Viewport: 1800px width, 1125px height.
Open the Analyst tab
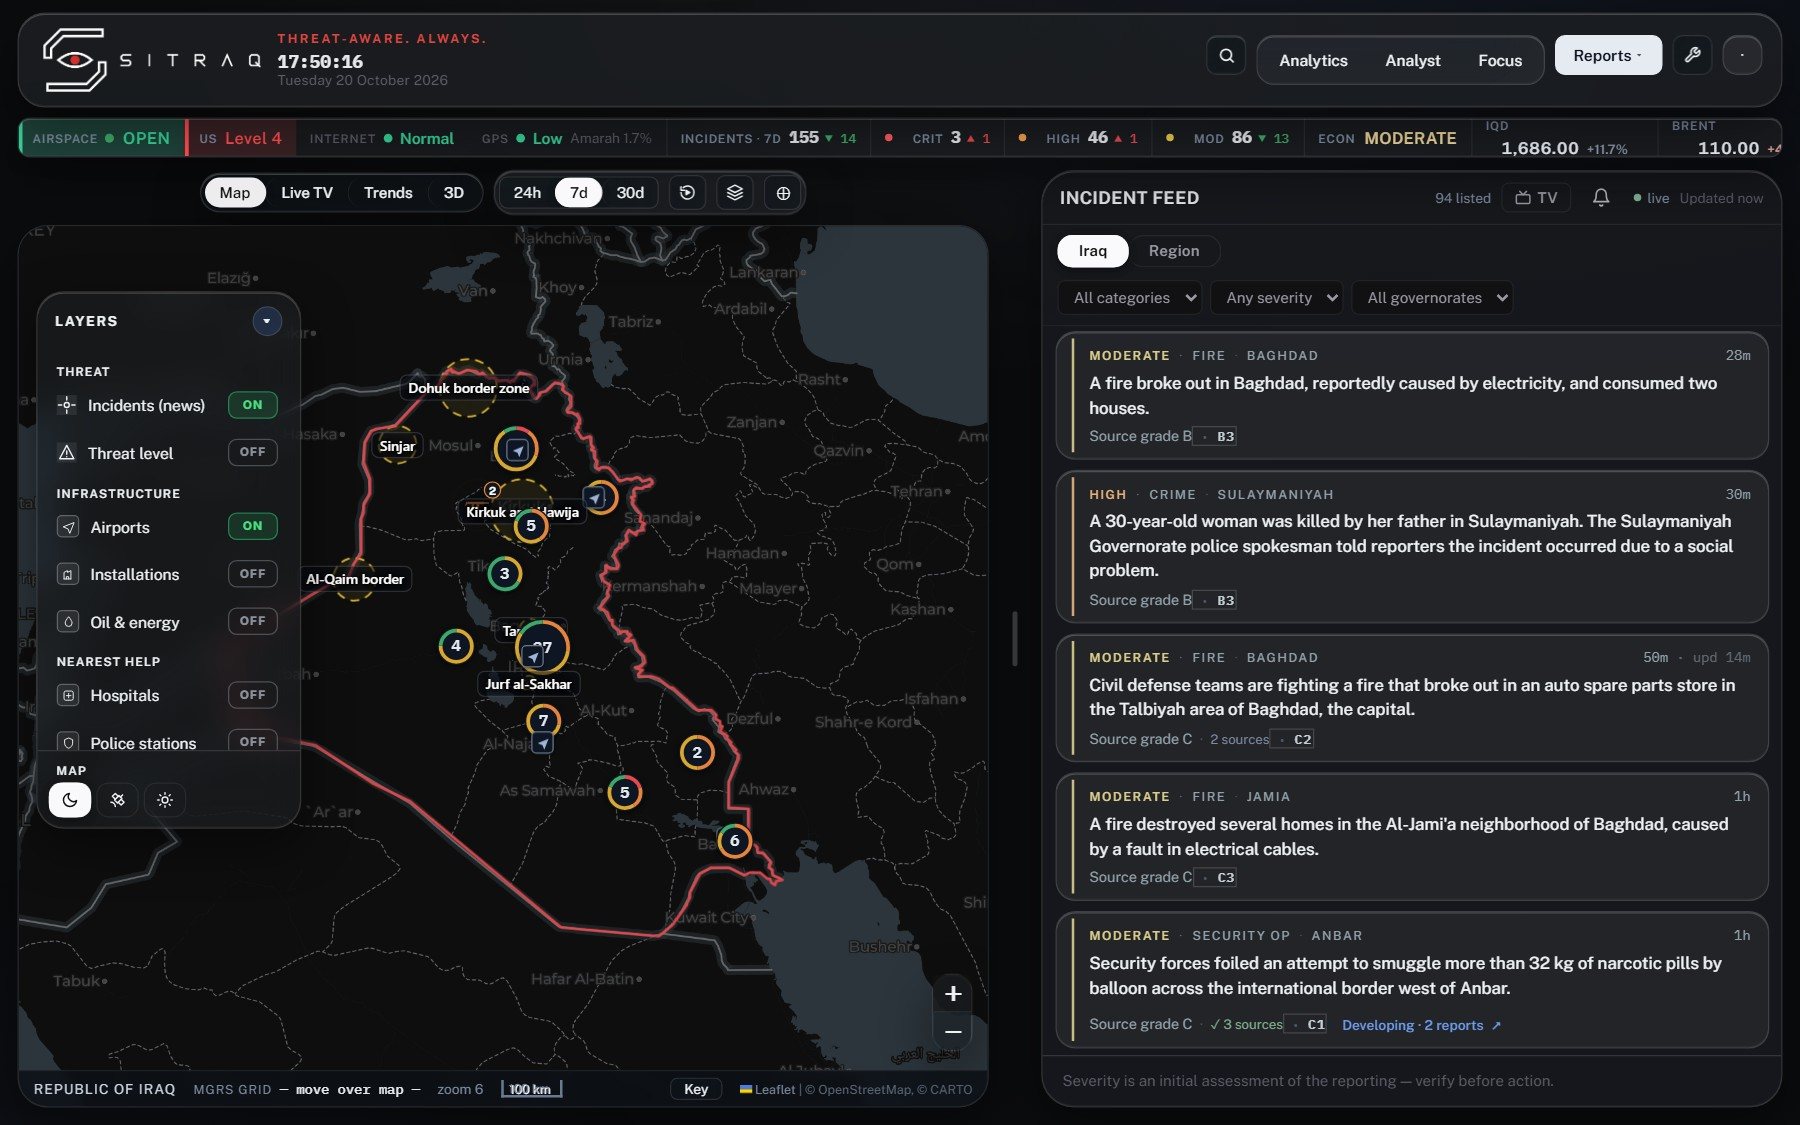coord(1413,61)
